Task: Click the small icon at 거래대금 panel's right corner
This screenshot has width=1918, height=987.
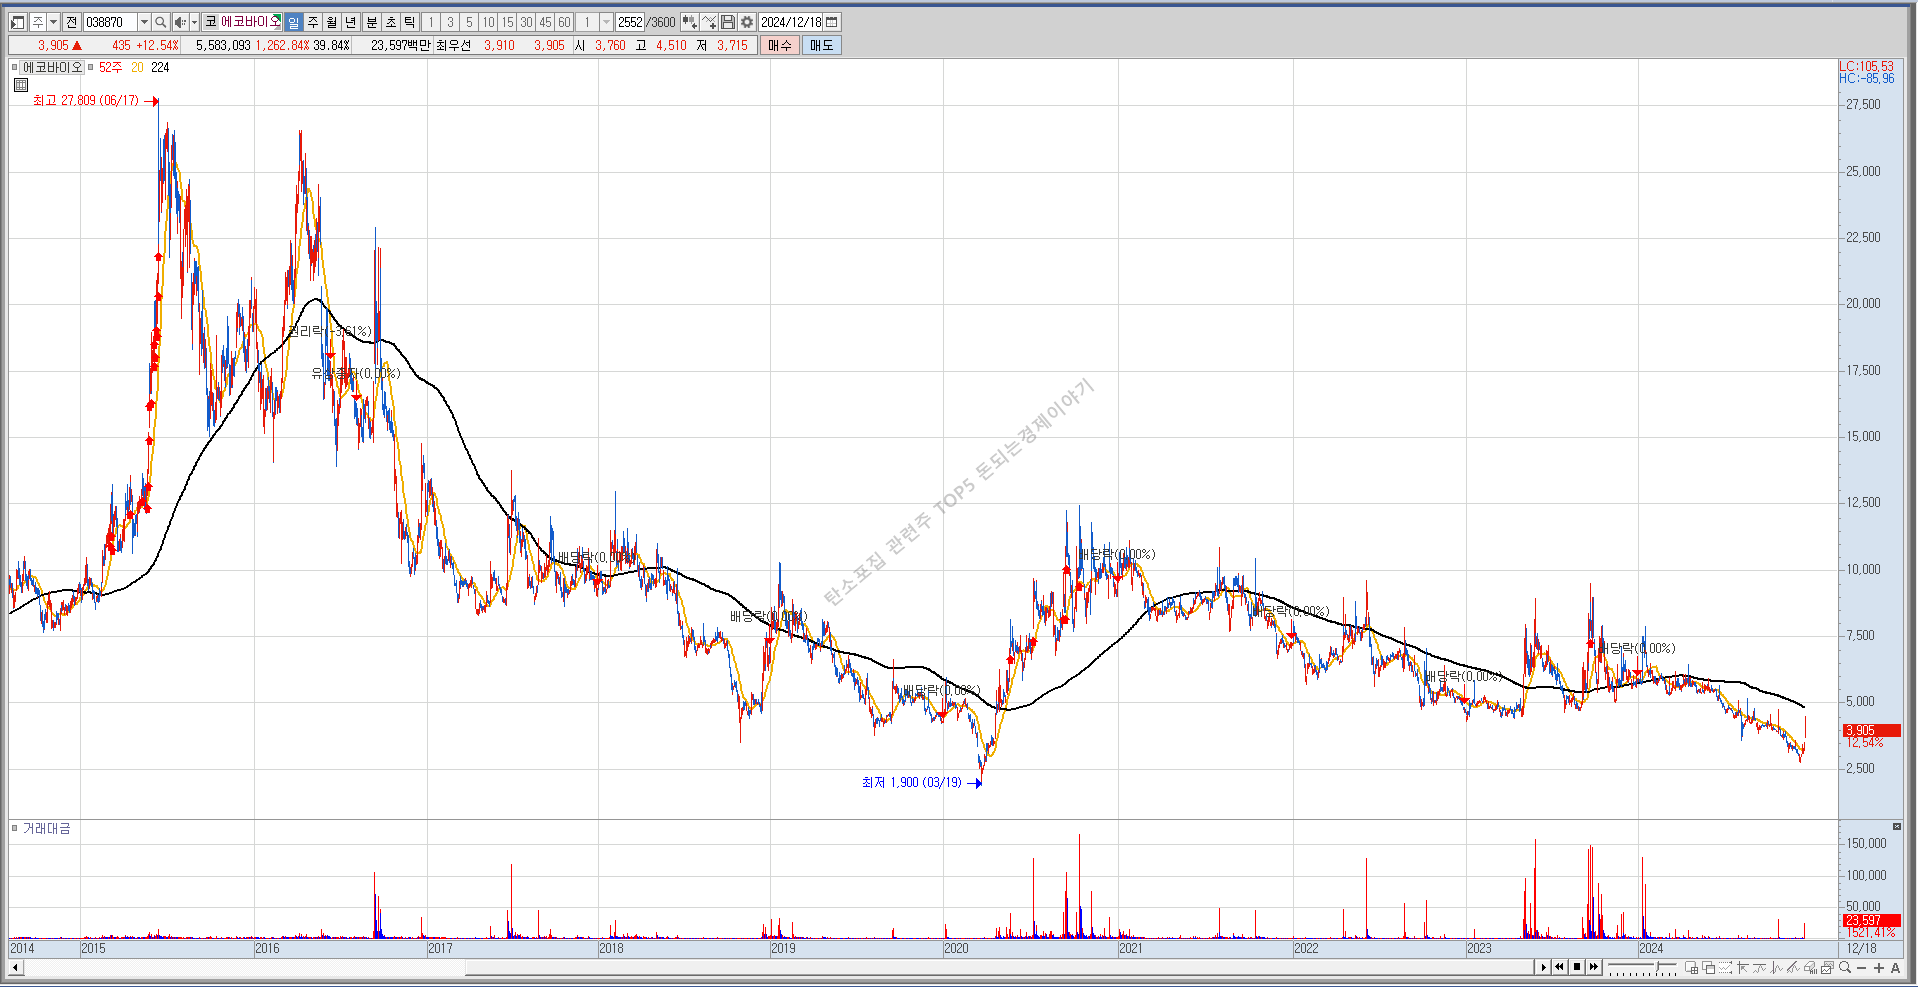Action: [x=1896, y=826]
